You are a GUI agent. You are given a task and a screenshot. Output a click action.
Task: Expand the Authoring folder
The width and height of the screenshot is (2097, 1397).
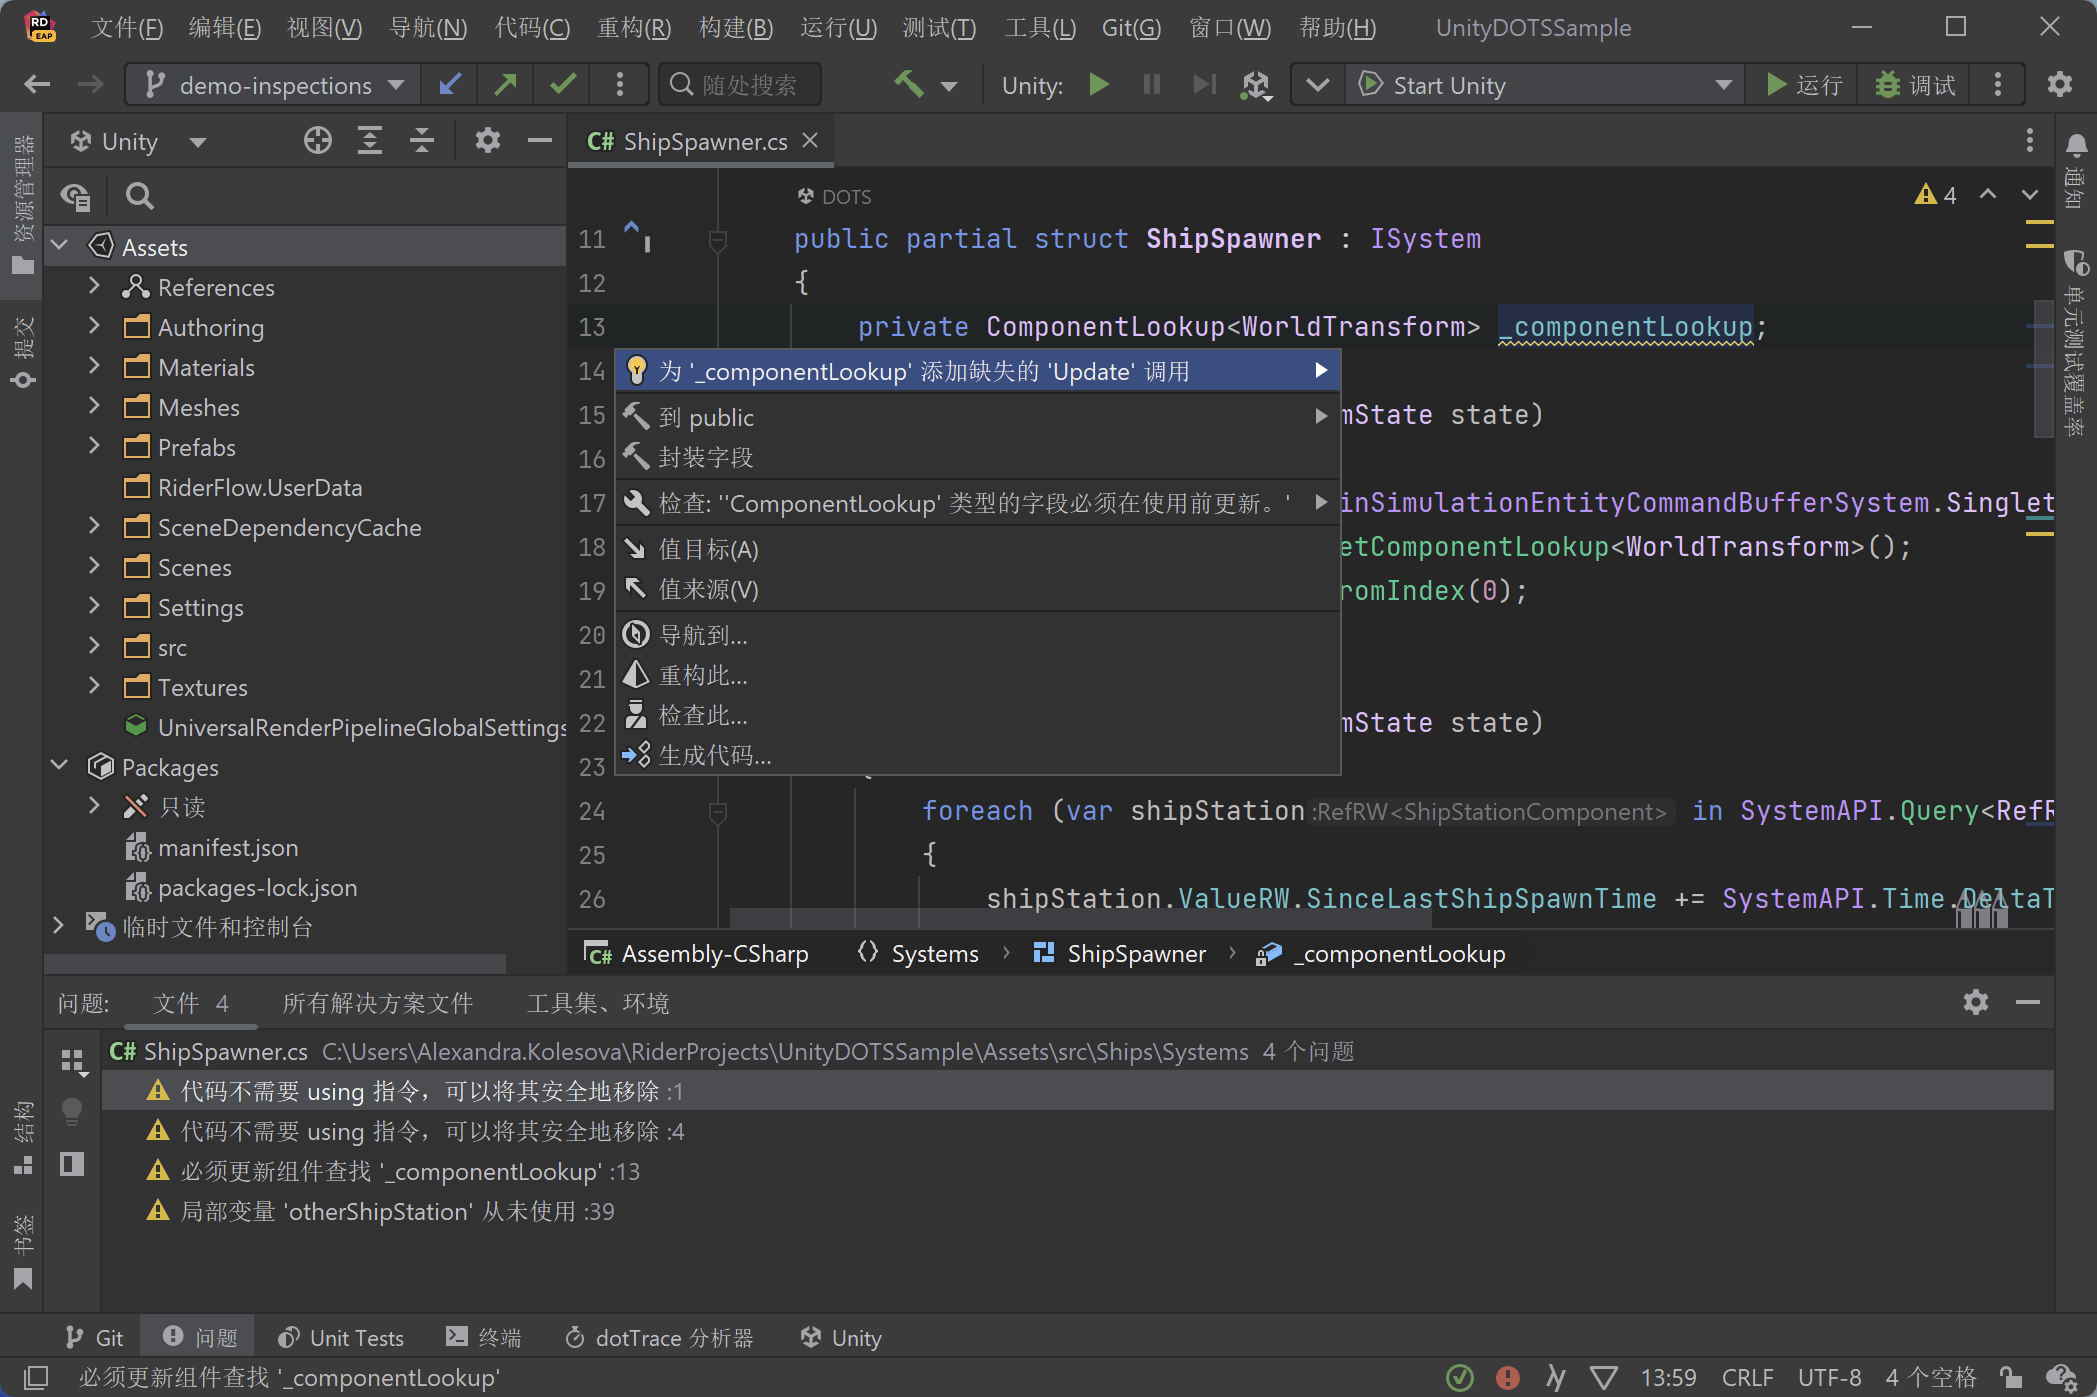click(x=94, y=327)
